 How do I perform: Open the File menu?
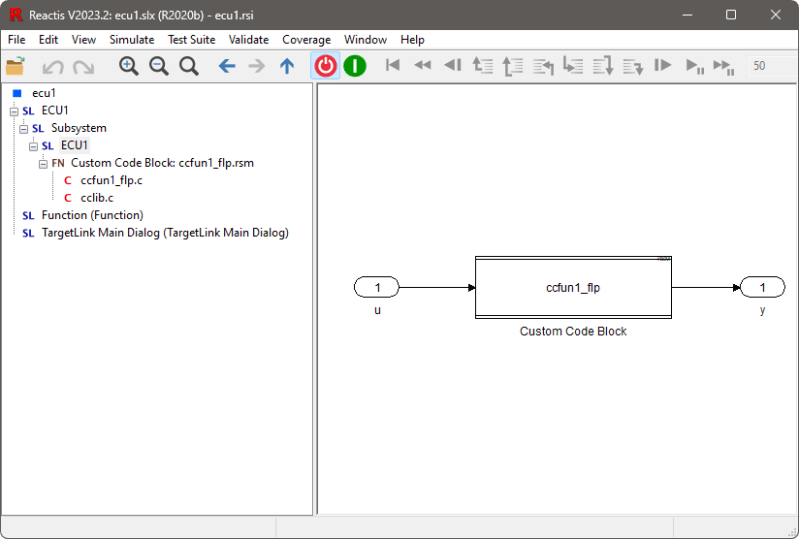pyautogui.click(x=16, y=40)
